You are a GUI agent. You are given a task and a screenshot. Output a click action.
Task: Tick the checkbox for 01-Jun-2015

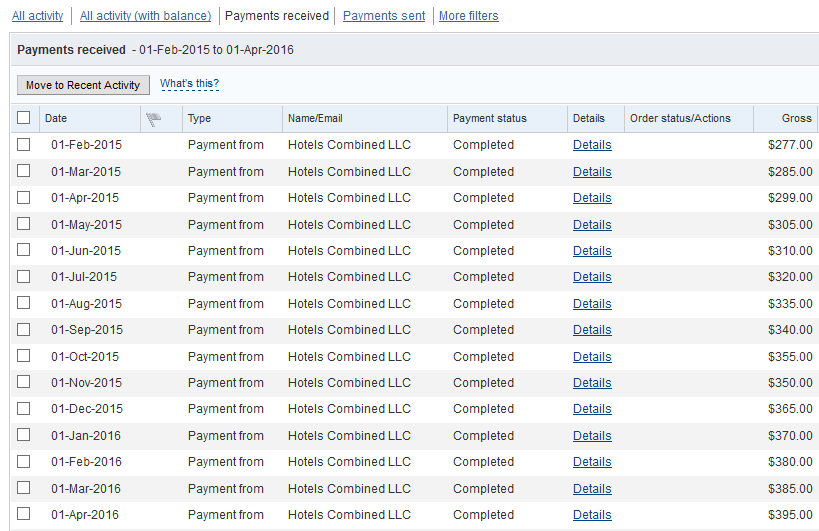pyautogui.click(x=24, y=250)
